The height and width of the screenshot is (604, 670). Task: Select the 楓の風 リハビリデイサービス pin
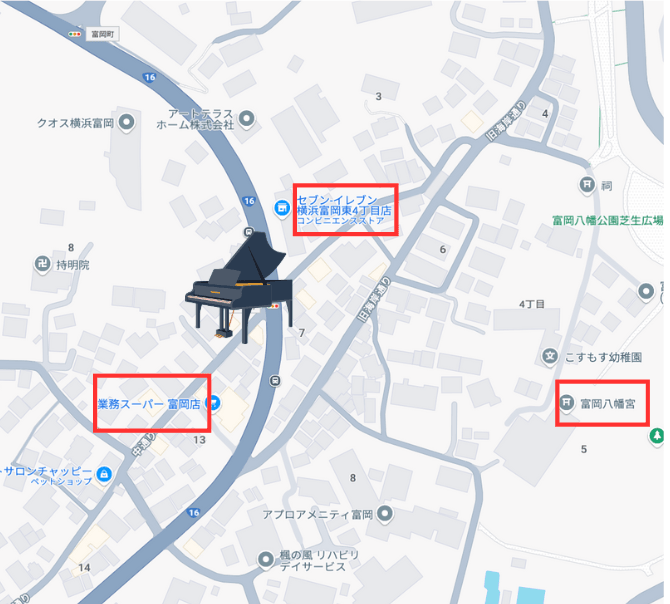pos(265,559)
